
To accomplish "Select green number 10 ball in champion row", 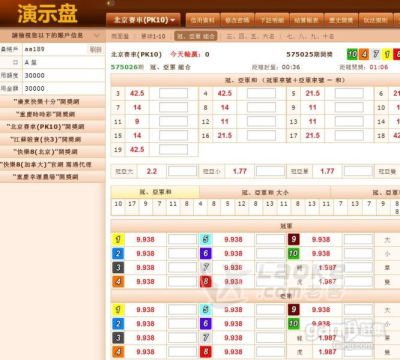I will tap(294, 253).
